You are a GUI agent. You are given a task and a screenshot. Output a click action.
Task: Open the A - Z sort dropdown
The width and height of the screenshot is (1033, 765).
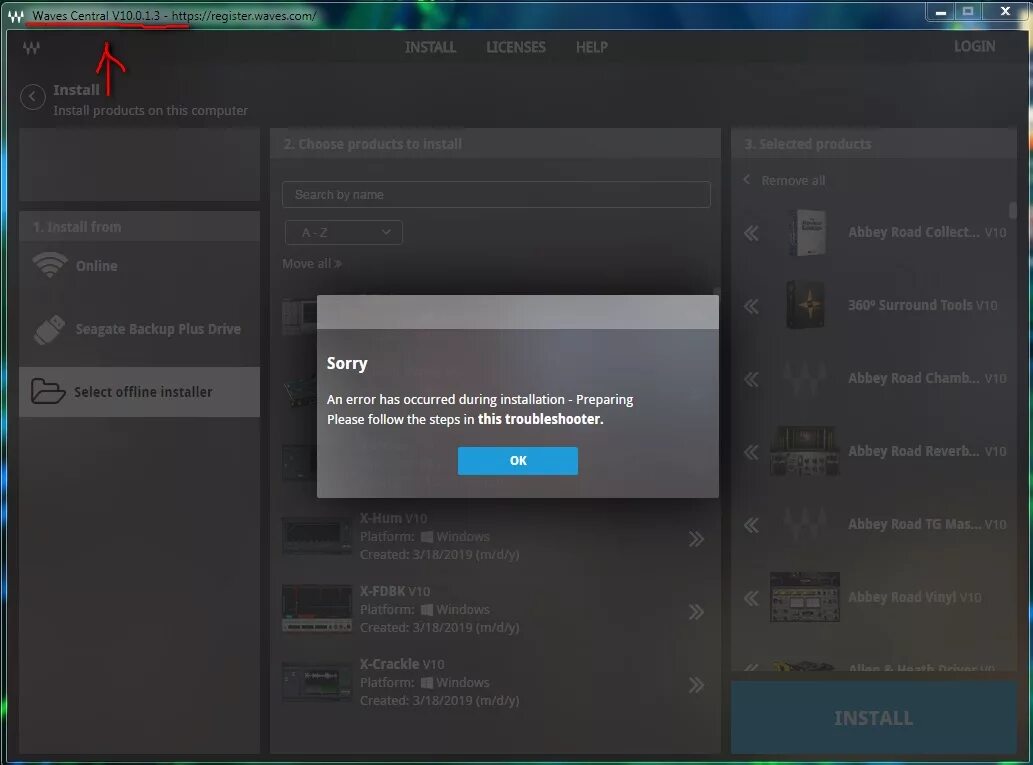pos(343,232)
